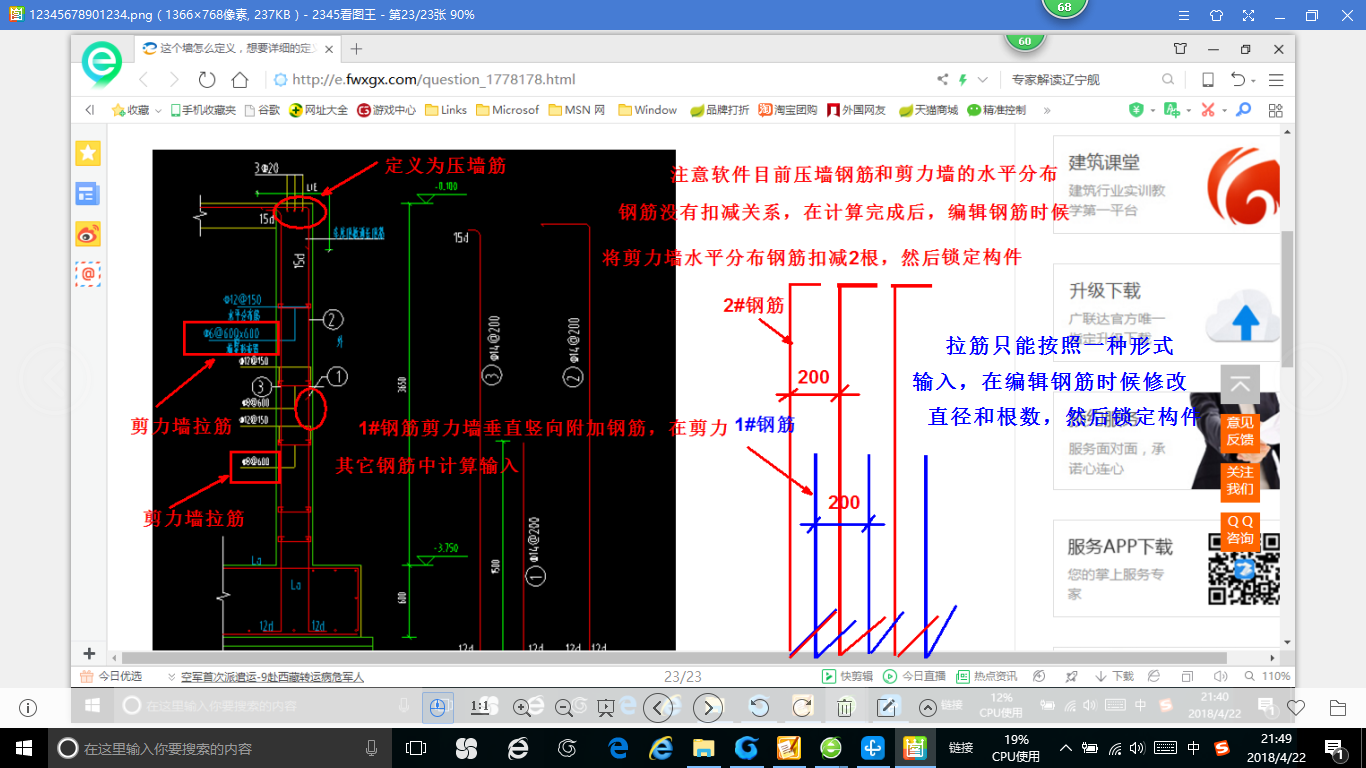This screenshot has height=768, width=1366.
Task: Zoom in with the plus magnifier
Action: tap(521, 708)
